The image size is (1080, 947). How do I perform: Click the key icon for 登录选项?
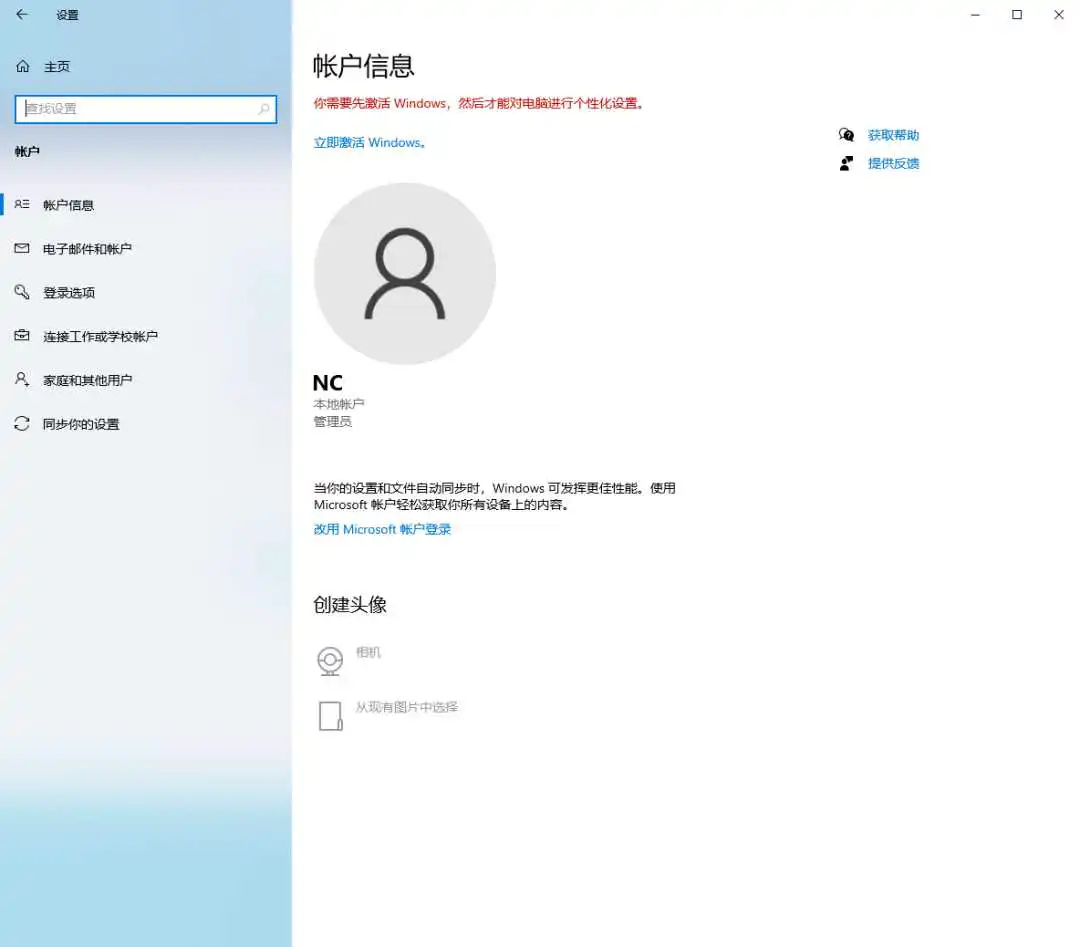22,292
